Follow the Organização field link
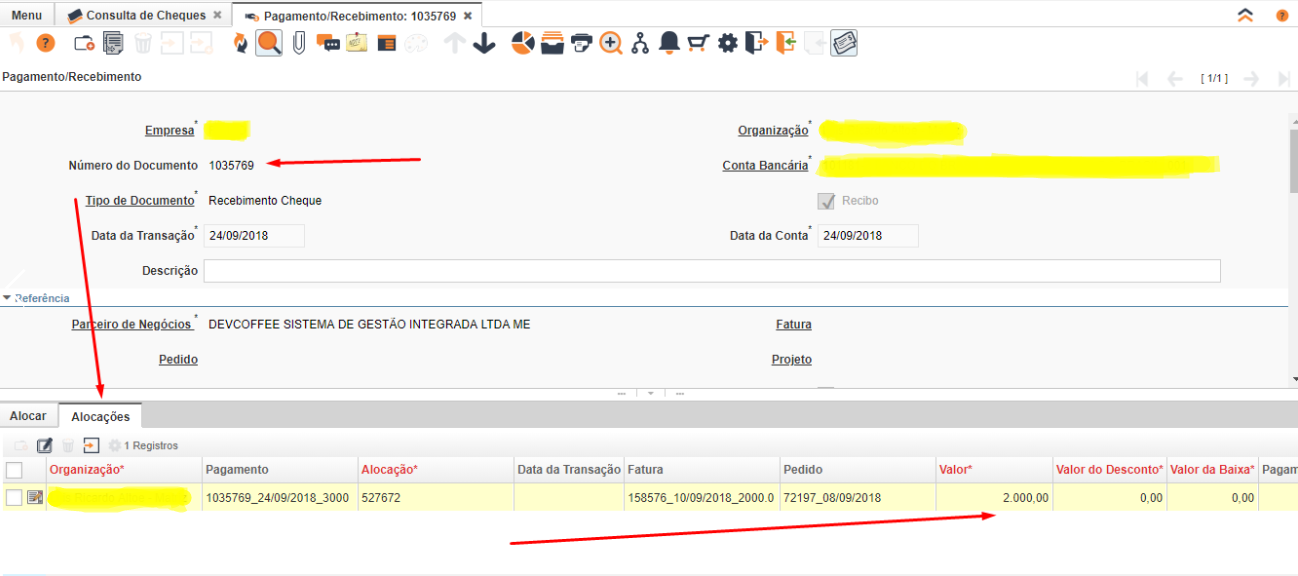1298x576 pixels. (x=773, y=130)
